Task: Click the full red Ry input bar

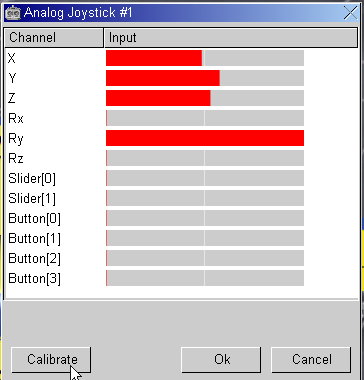Action: [205, 138]
